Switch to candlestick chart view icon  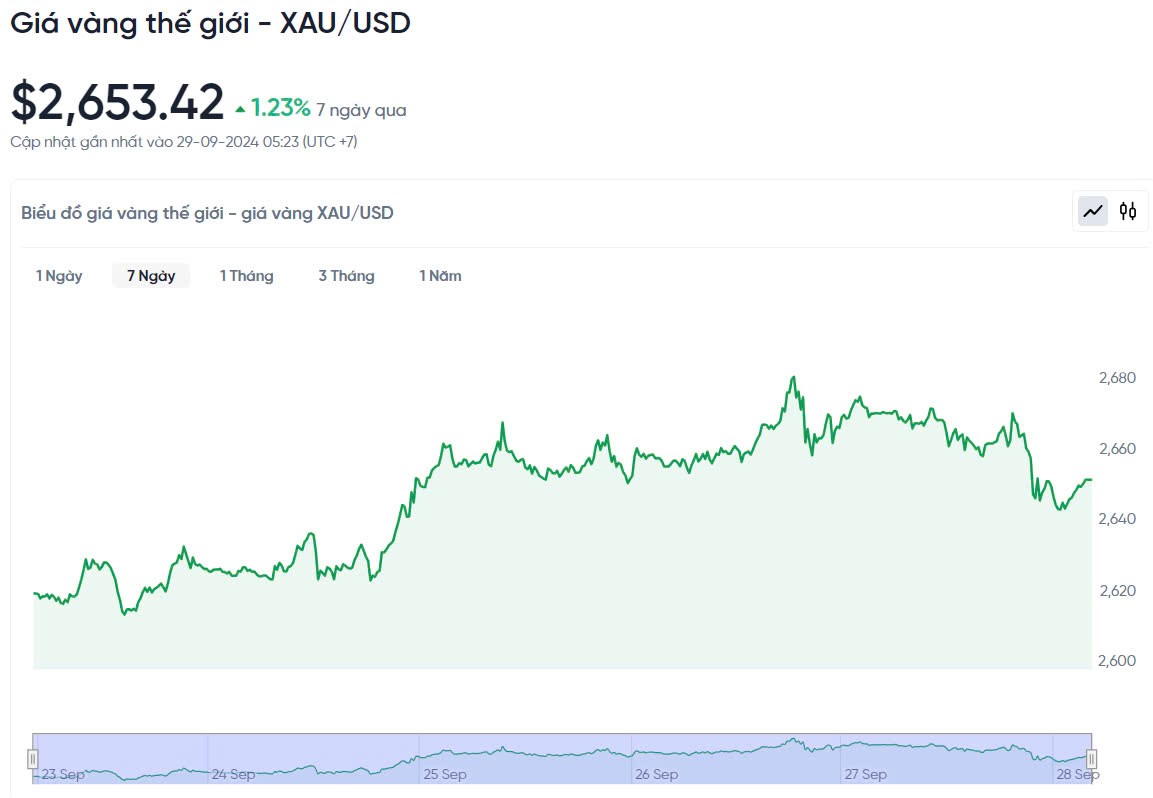pyautogui.click(x=1128, y=211)
